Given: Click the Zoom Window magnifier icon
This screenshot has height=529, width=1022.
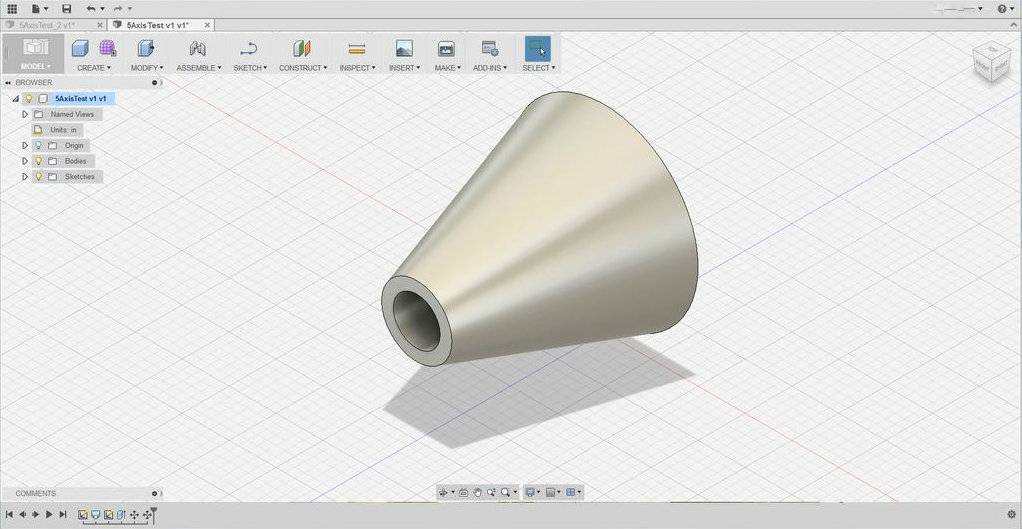Looking at the screenshot, I should coord(505,493).
